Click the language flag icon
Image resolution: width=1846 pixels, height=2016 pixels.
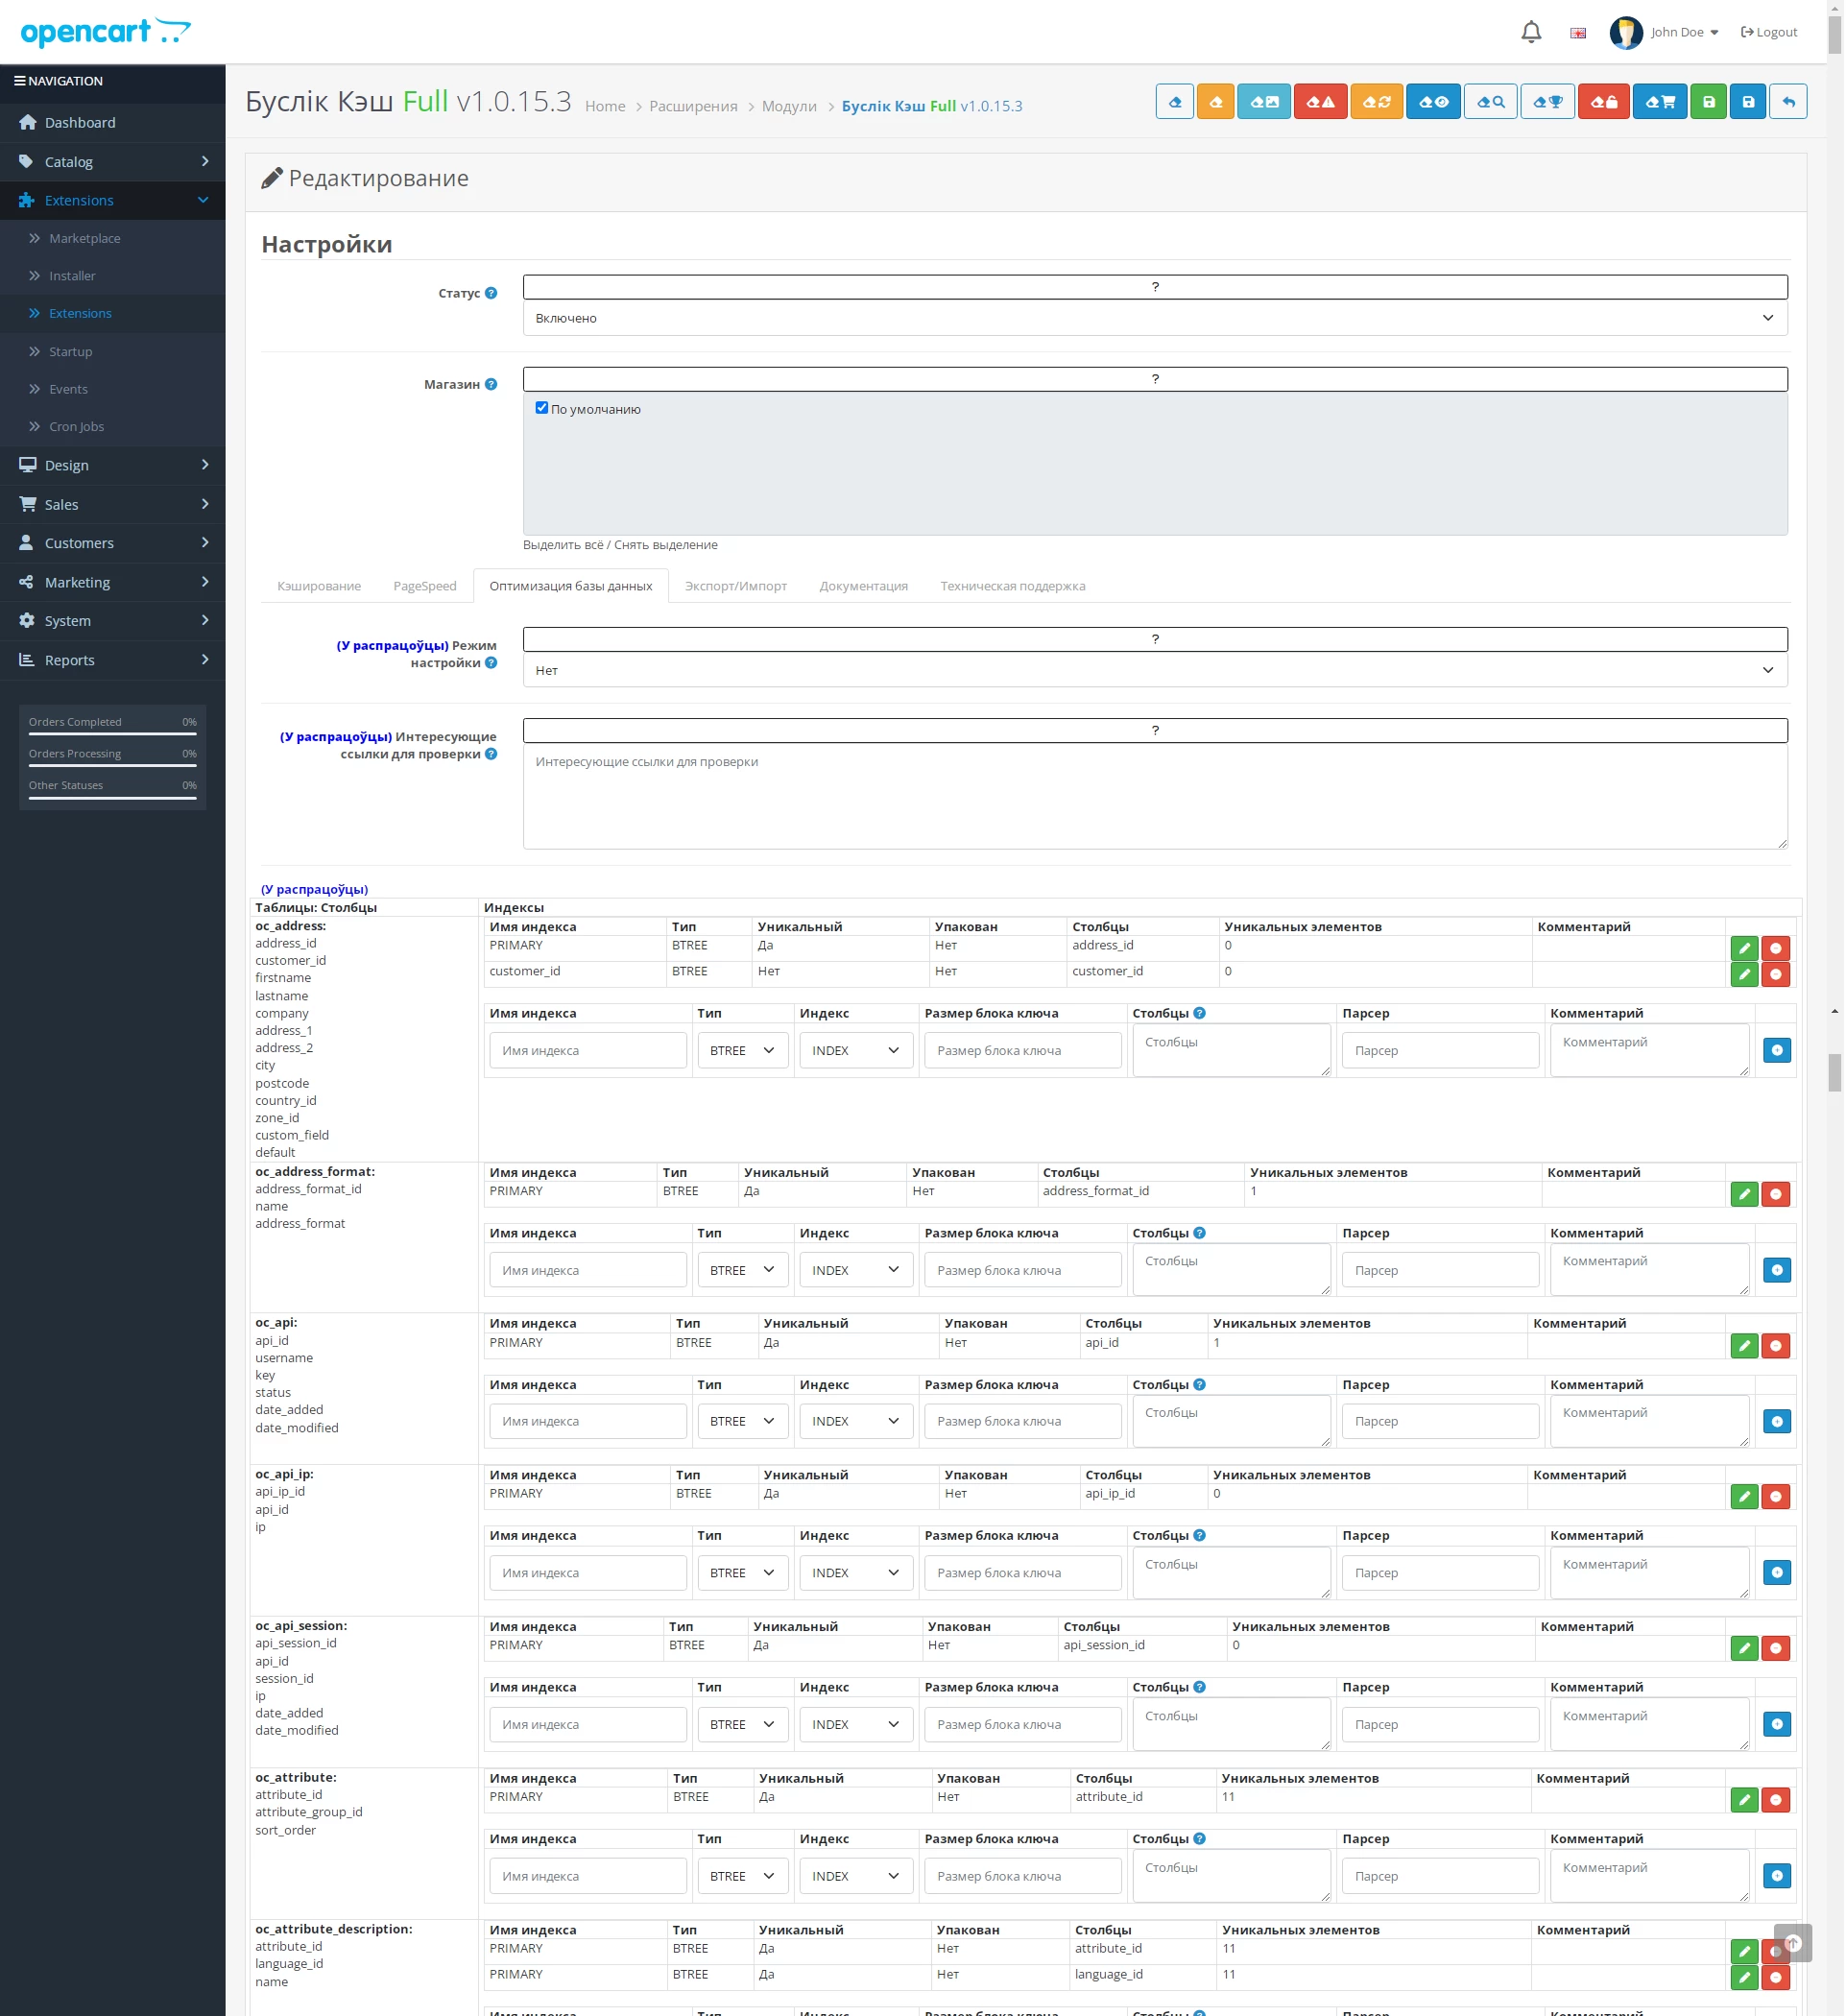tap(1579, 33)
